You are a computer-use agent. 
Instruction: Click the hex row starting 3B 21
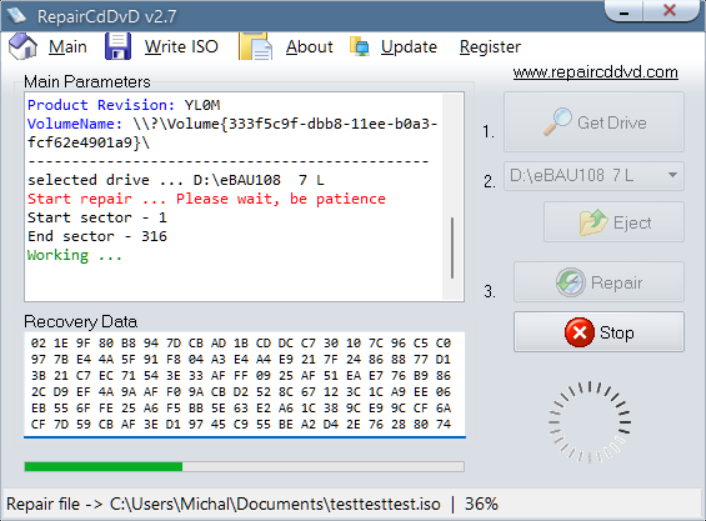coord(241,376)
